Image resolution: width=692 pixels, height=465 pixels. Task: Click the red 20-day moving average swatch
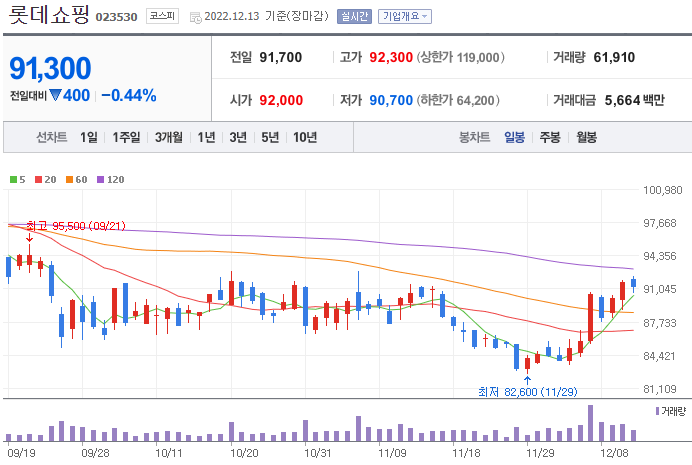click(x=38, y=180)
